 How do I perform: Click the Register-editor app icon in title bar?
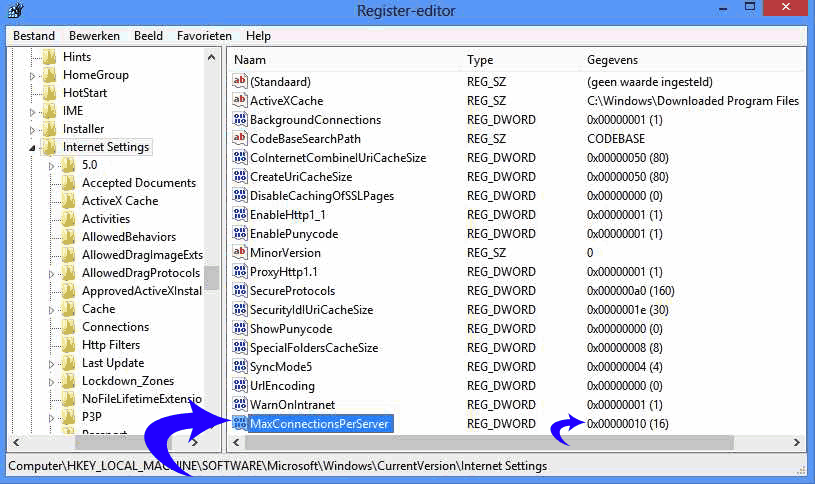click(16, 10)
